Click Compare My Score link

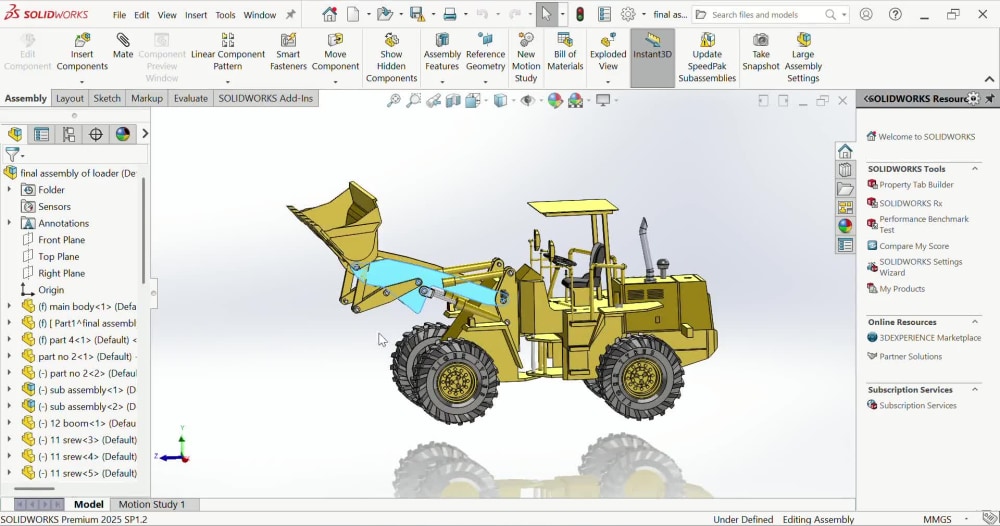point(914,245)
